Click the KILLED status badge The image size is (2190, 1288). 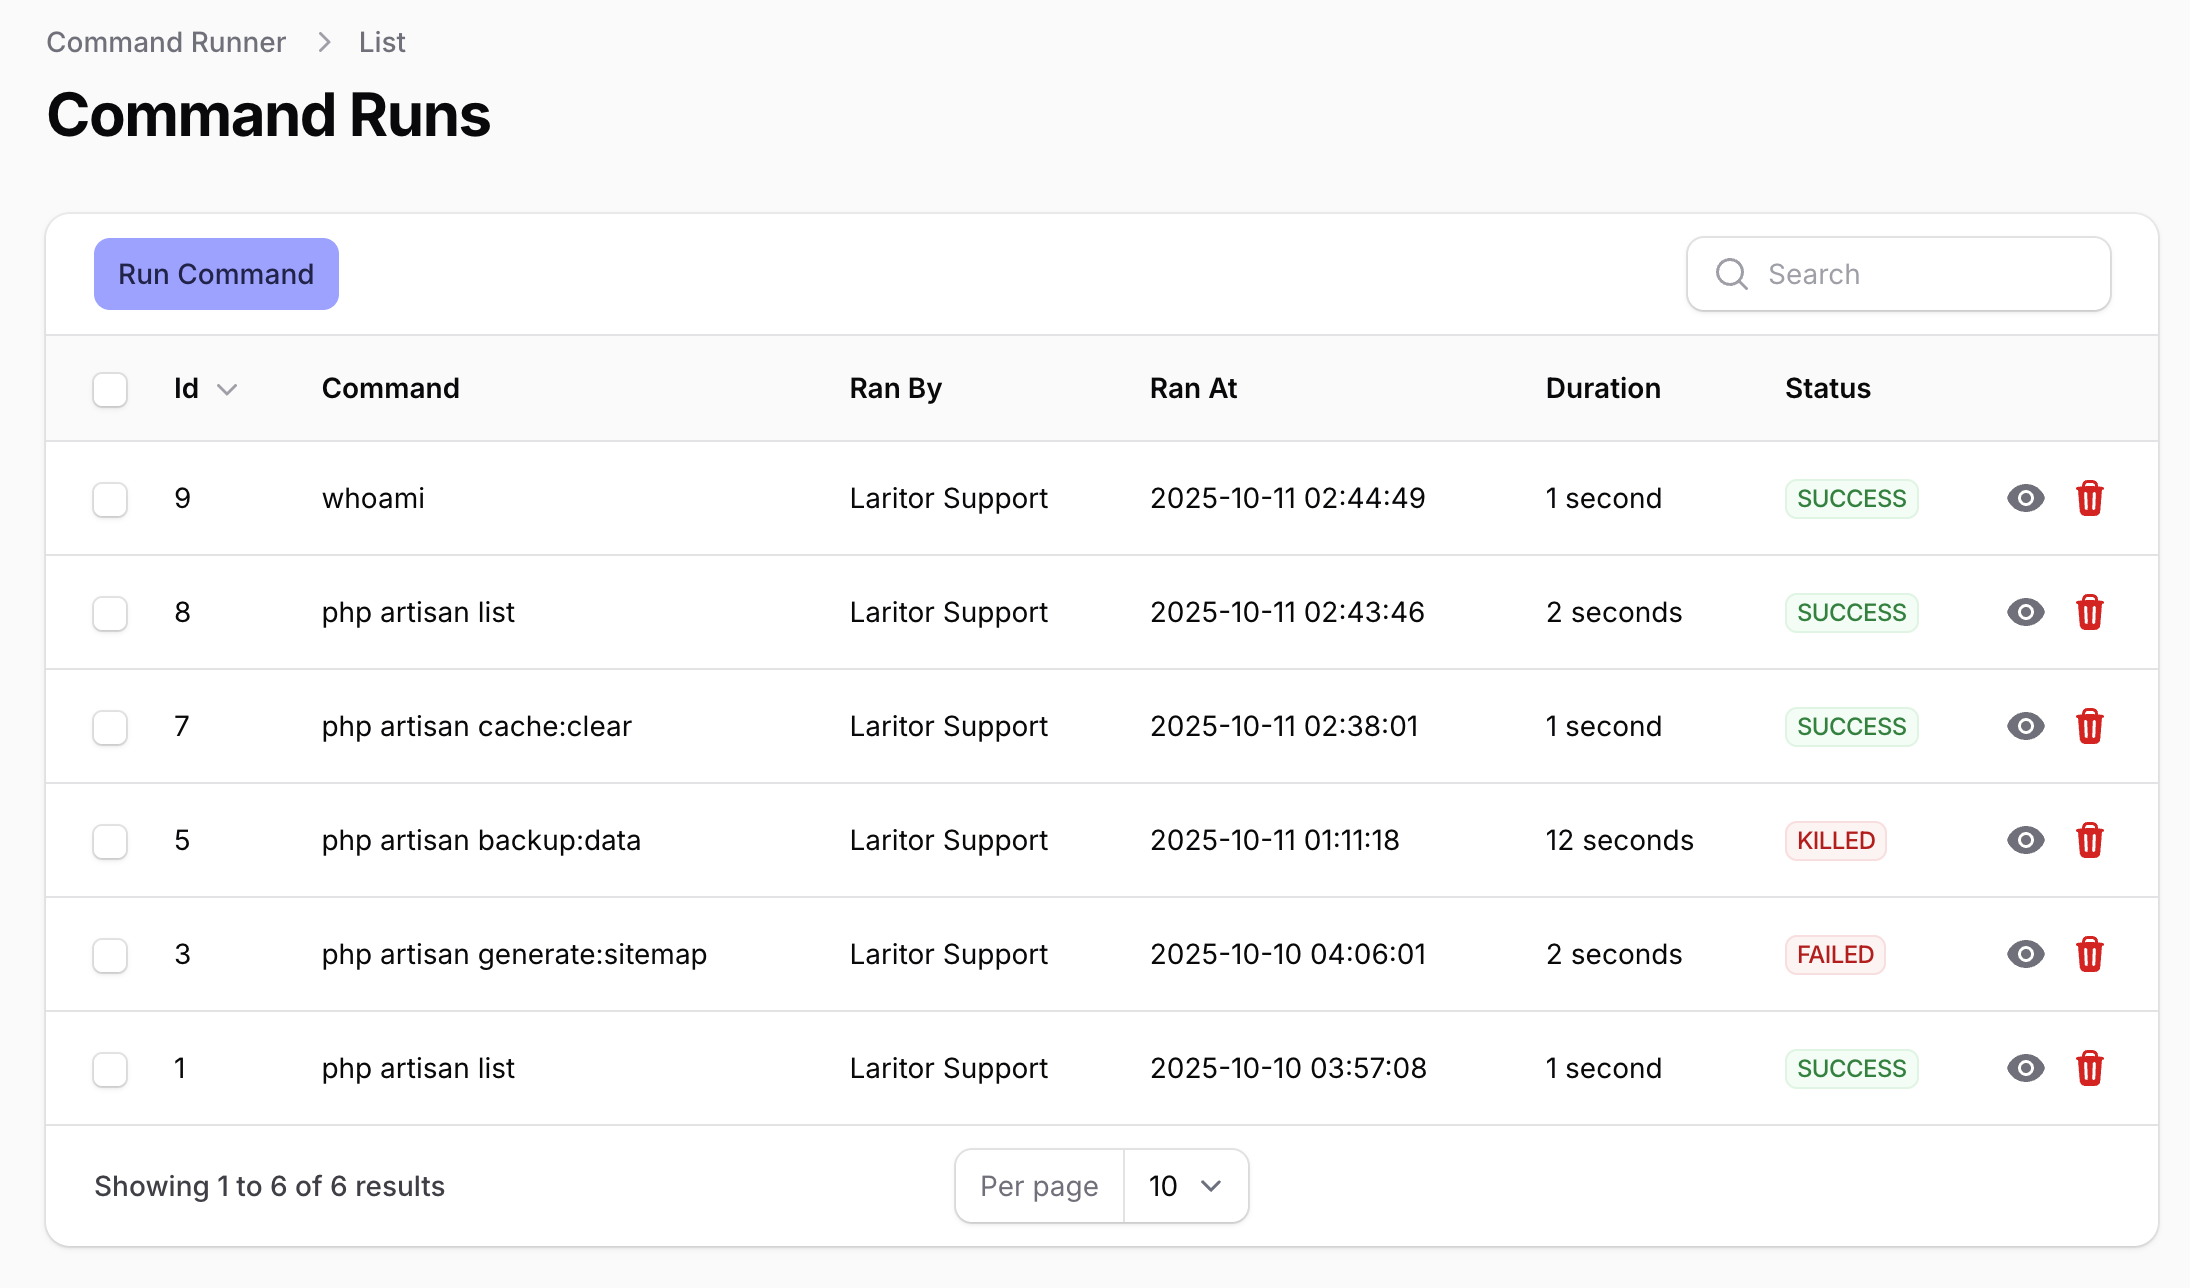pos(1835,840)
